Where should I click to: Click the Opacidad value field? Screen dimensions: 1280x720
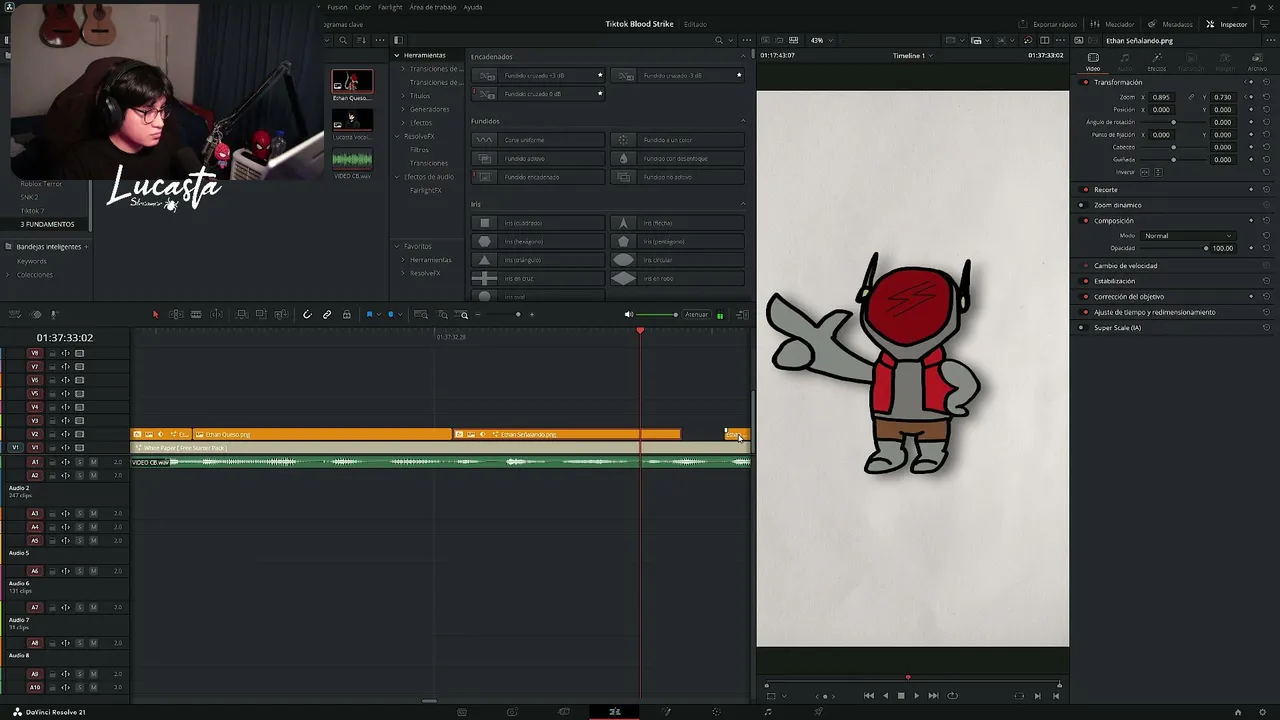(x=1222, y=248)
